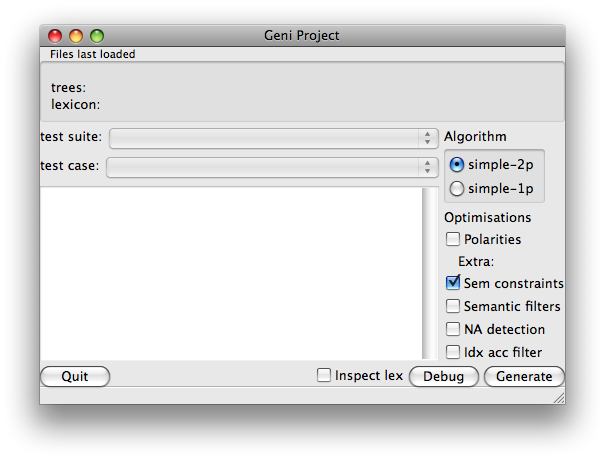Click inside the large white text area
The width and height of the screenshot is (605, 459).
point(231,273)
